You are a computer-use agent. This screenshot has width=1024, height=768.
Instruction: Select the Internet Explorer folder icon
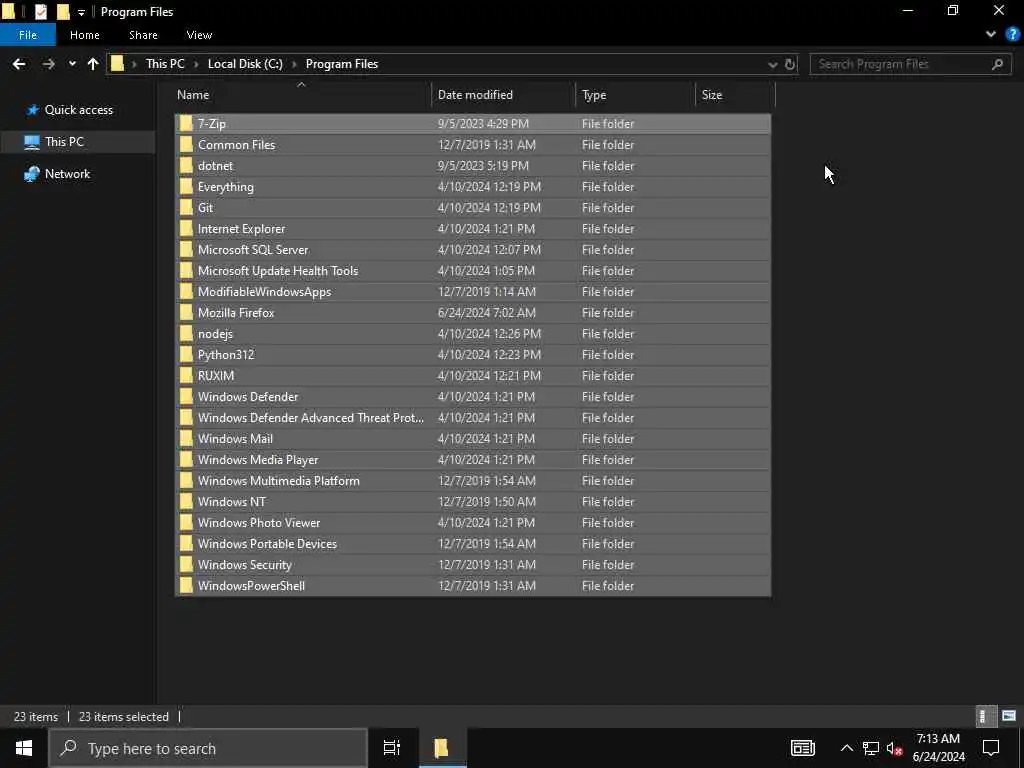click(x=186, y=229)
